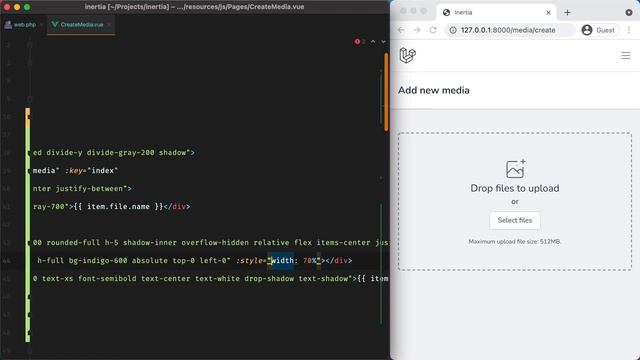640x360 pixels.
Task: Click 'item.file.name' expression in code
Action: coord(118,207)
